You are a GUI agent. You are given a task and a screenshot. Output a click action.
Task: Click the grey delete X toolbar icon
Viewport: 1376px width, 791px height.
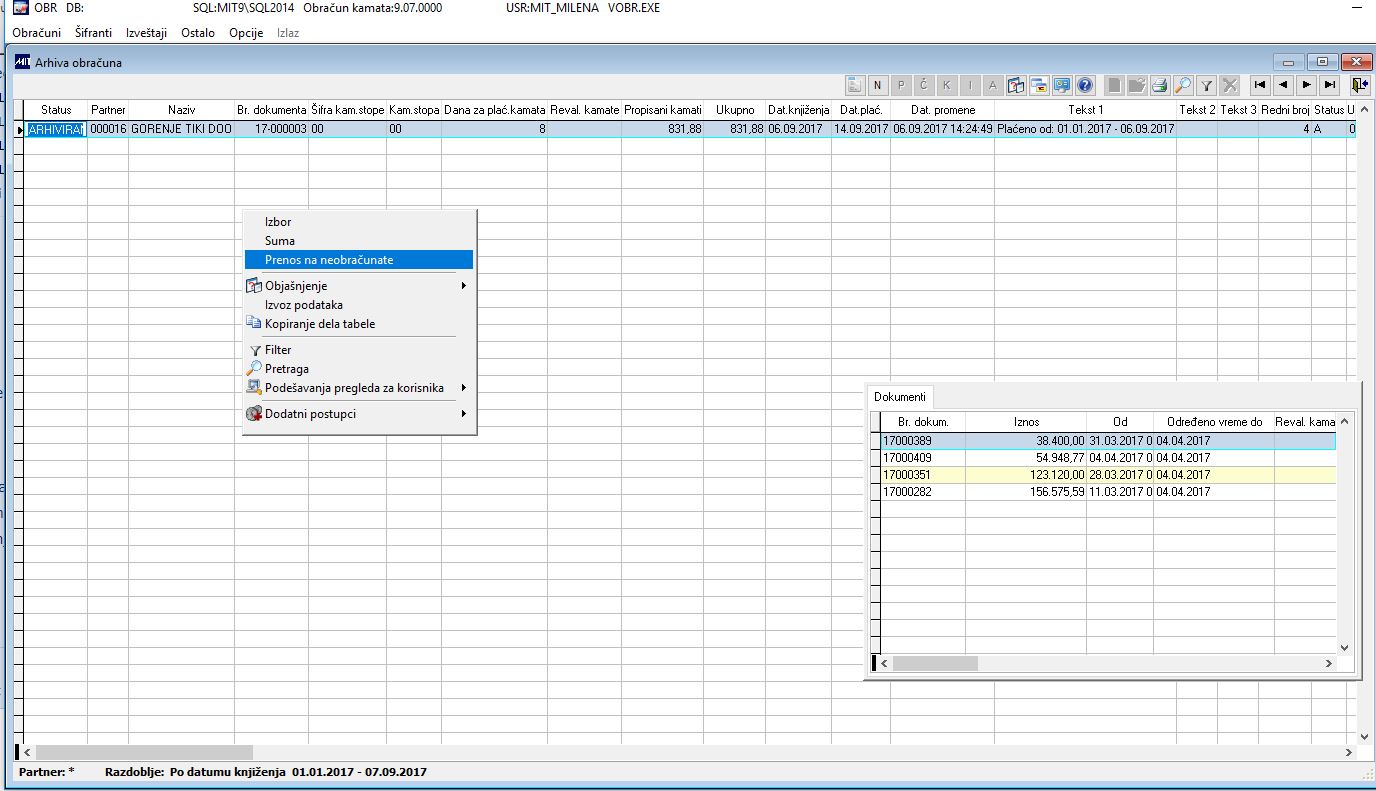click(1230, 85)
